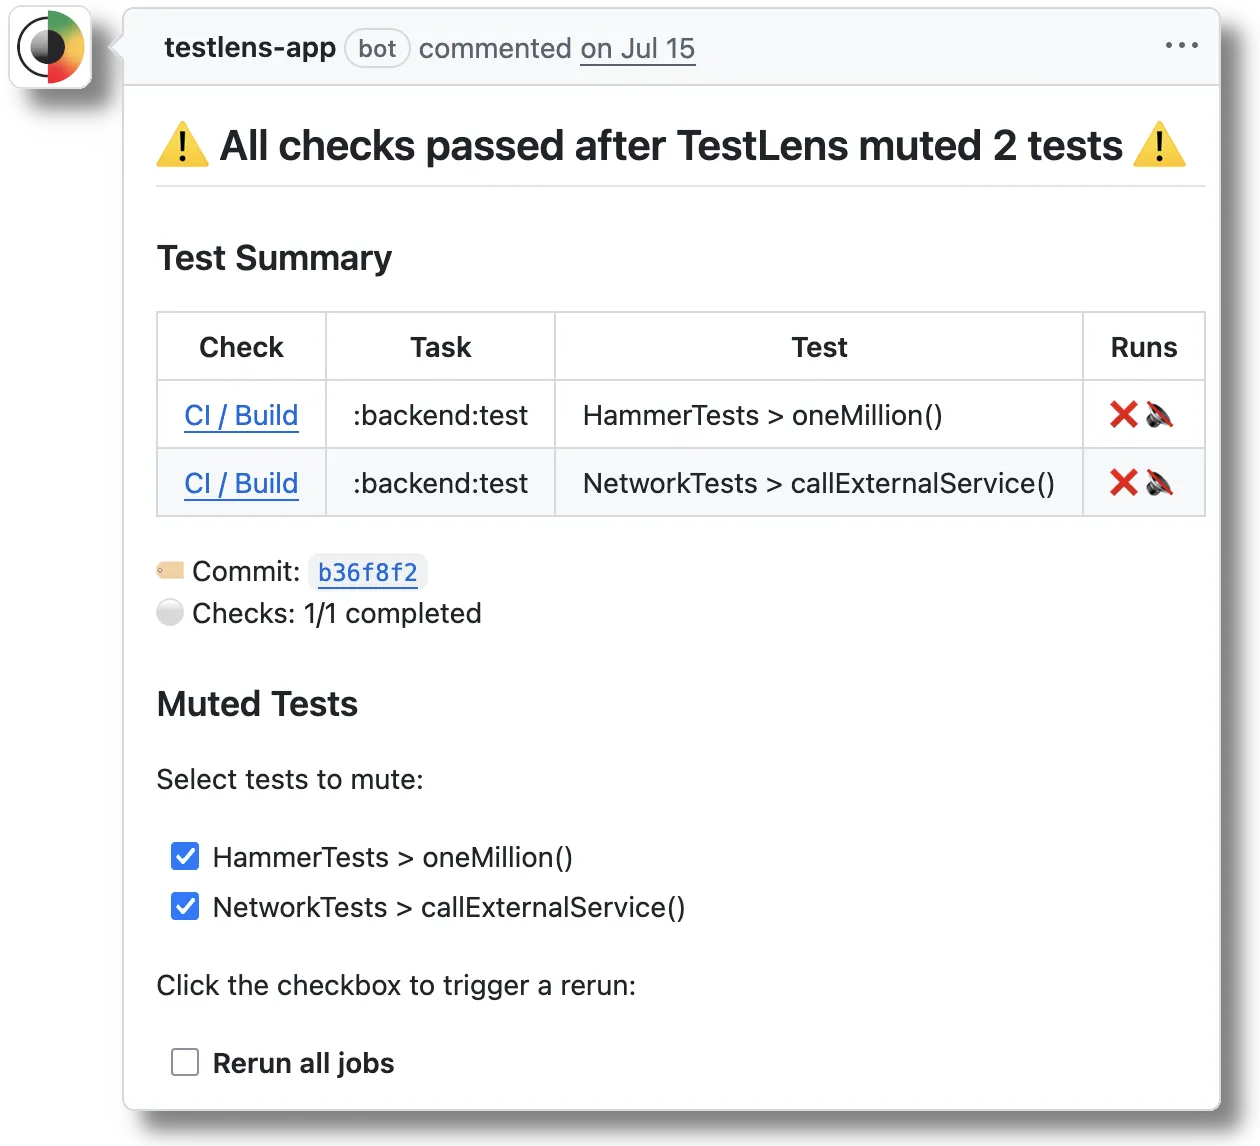Click the red X icon for oneMillion test run
The image size is (1260, 1146).
tap(1123, 414)
